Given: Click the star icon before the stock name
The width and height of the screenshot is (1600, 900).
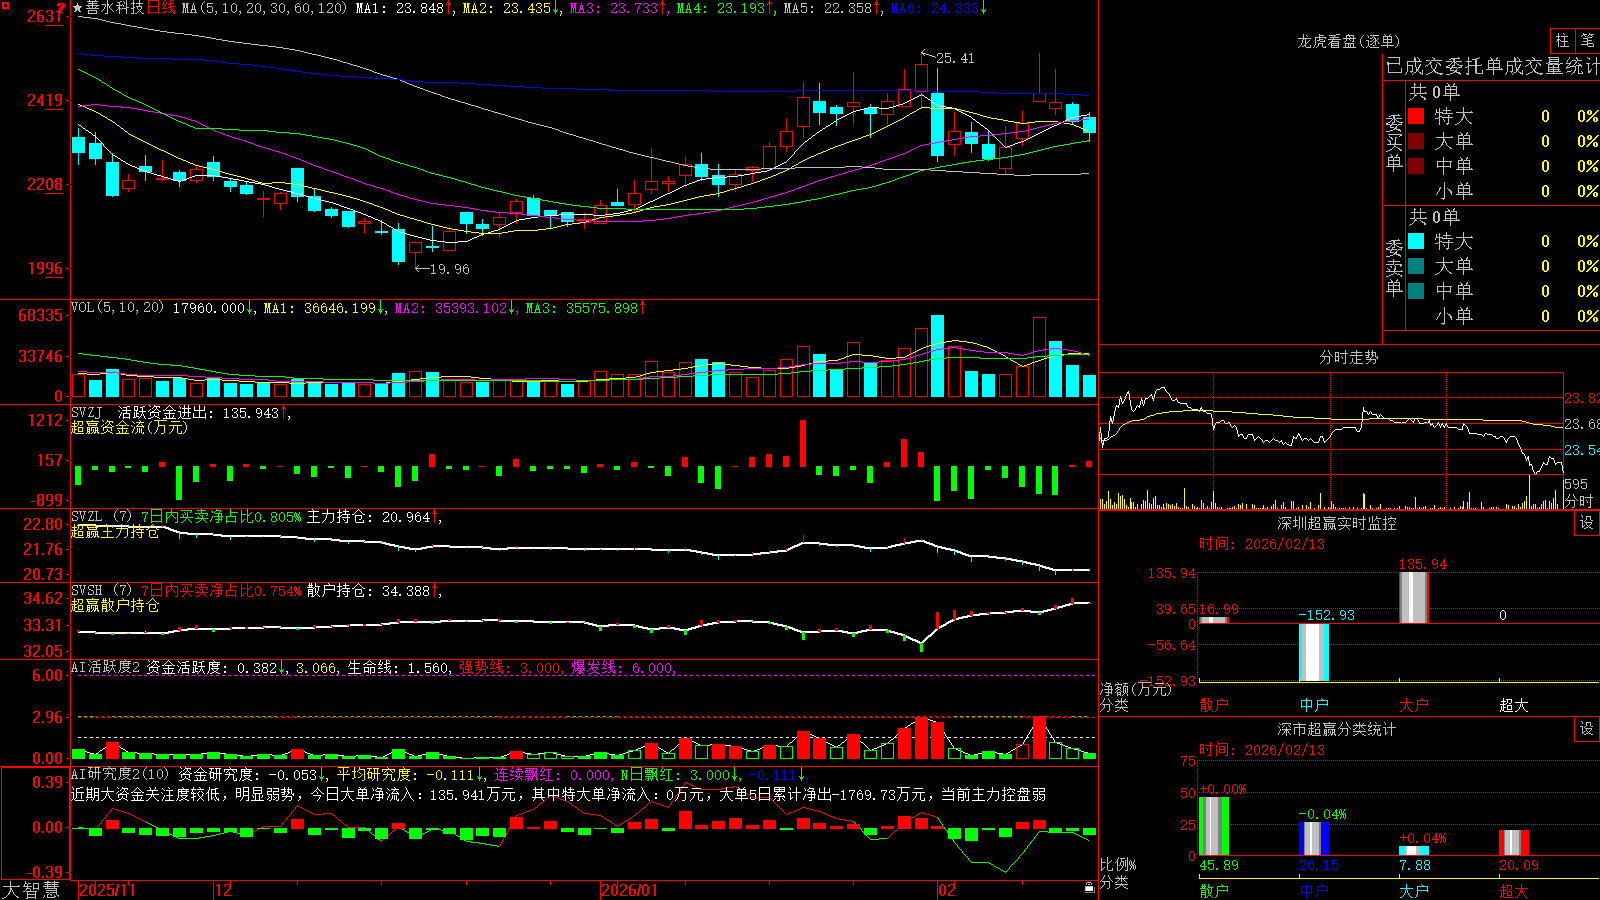Looking at the screenshot, I should 78,8.
